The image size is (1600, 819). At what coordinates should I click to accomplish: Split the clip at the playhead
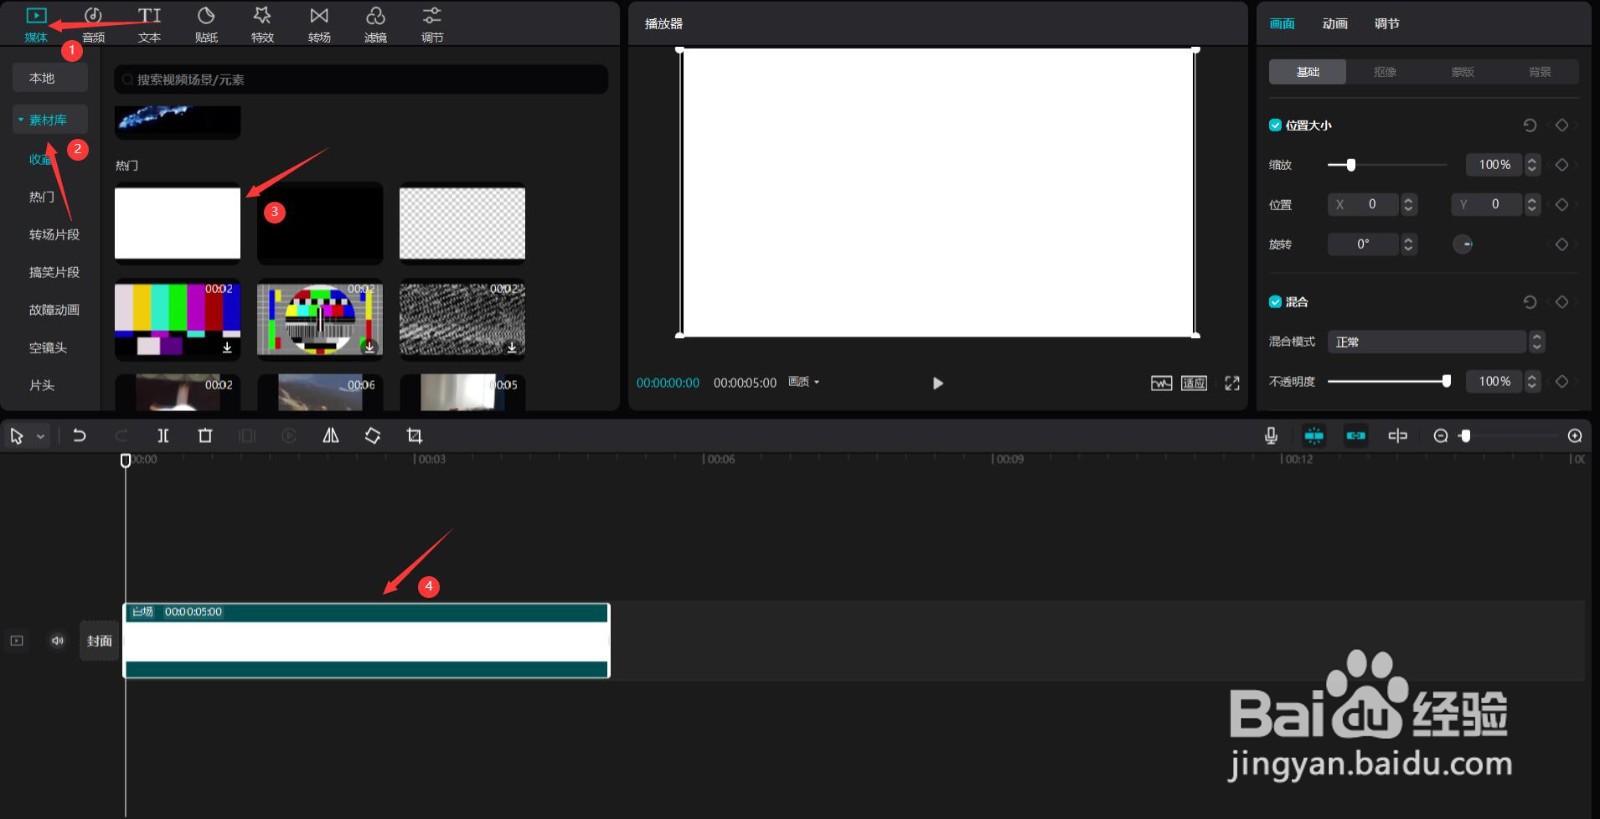(163, 436)
